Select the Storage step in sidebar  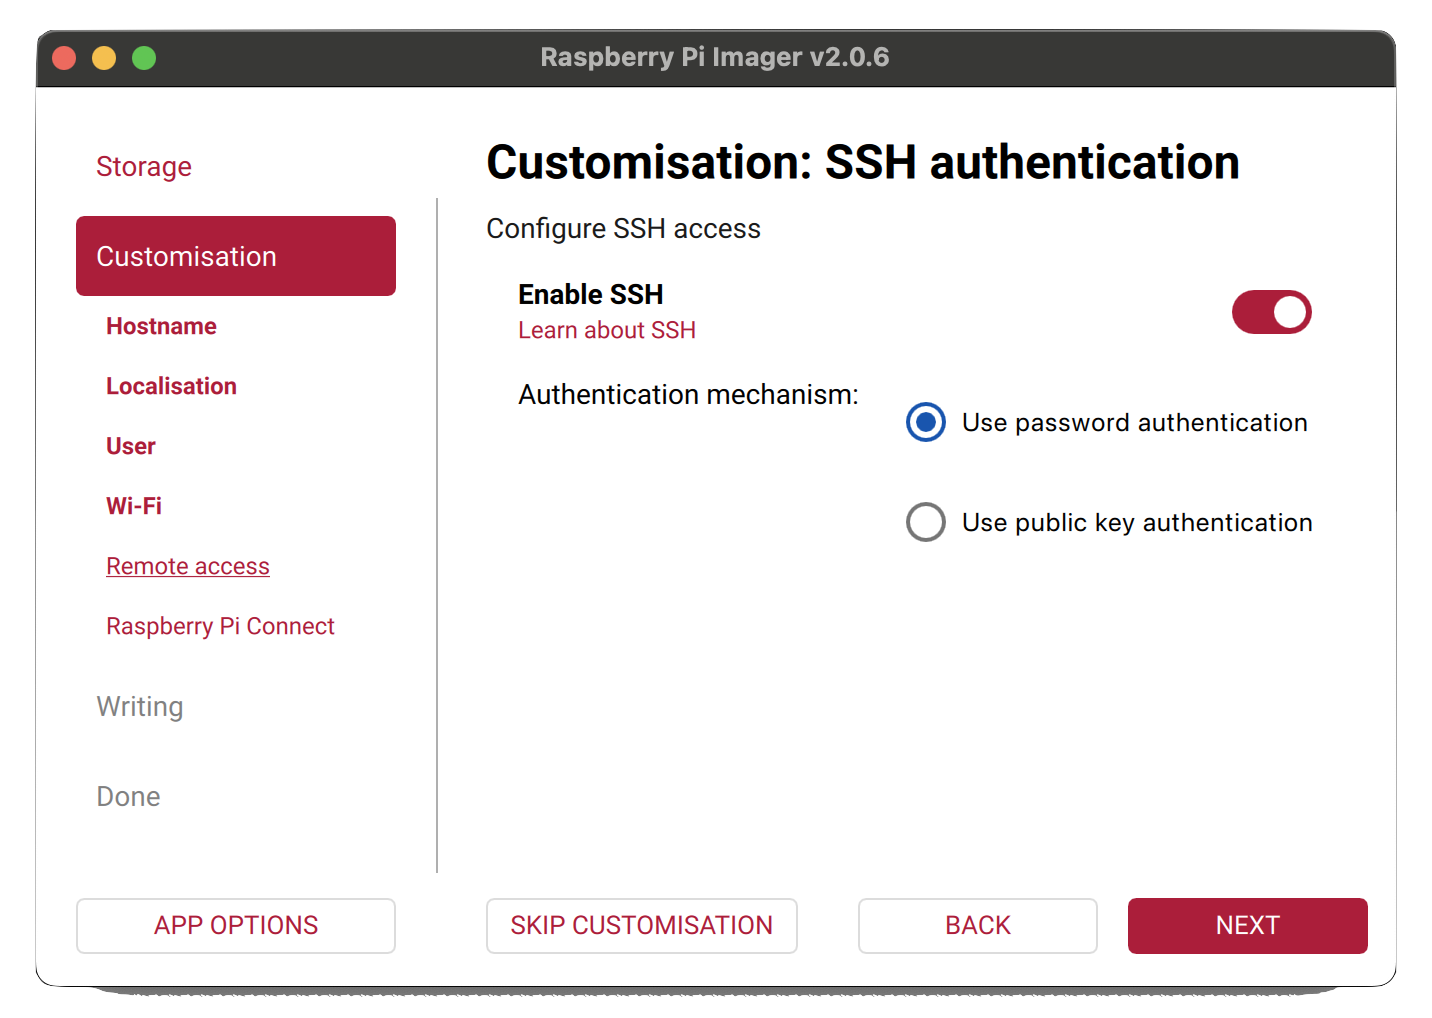144,166
